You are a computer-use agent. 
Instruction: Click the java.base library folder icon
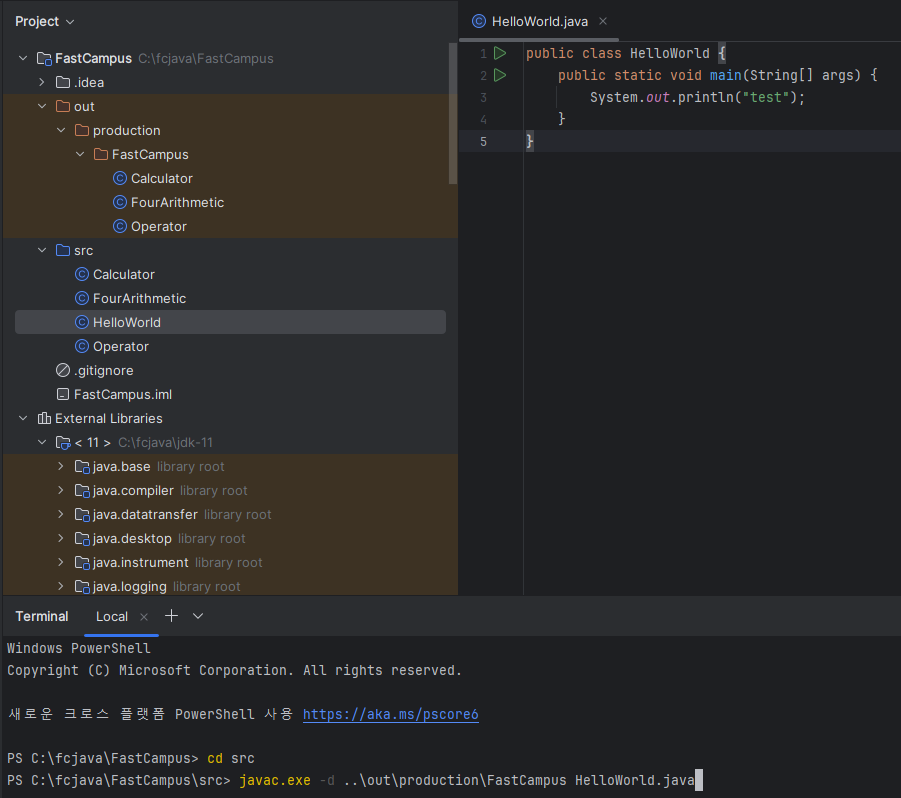click(x=82, y=467)
